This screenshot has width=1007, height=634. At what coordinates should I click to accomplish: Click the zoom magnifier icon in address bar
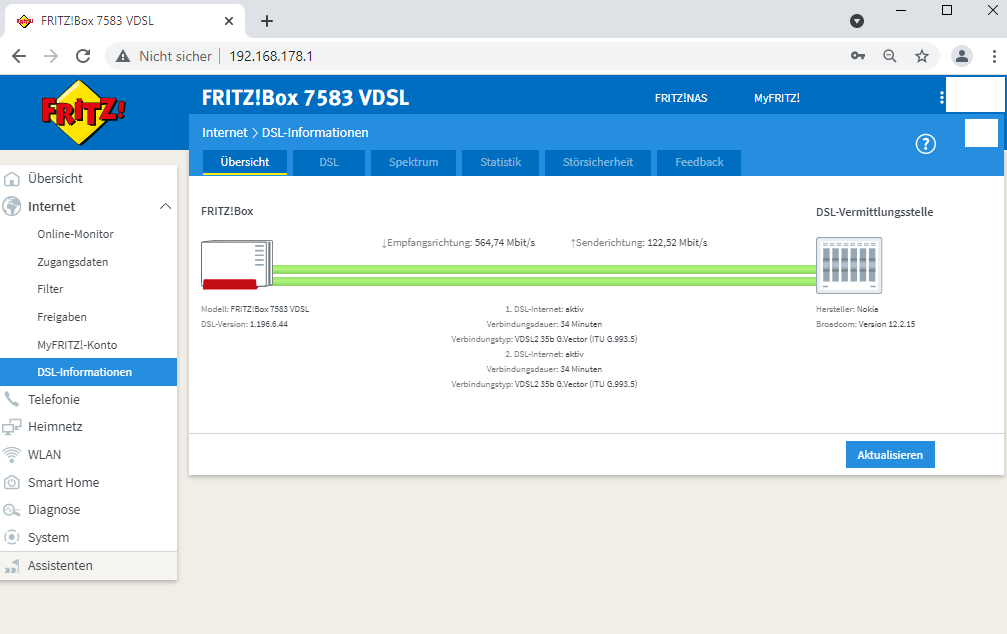(x=889, y=56)
